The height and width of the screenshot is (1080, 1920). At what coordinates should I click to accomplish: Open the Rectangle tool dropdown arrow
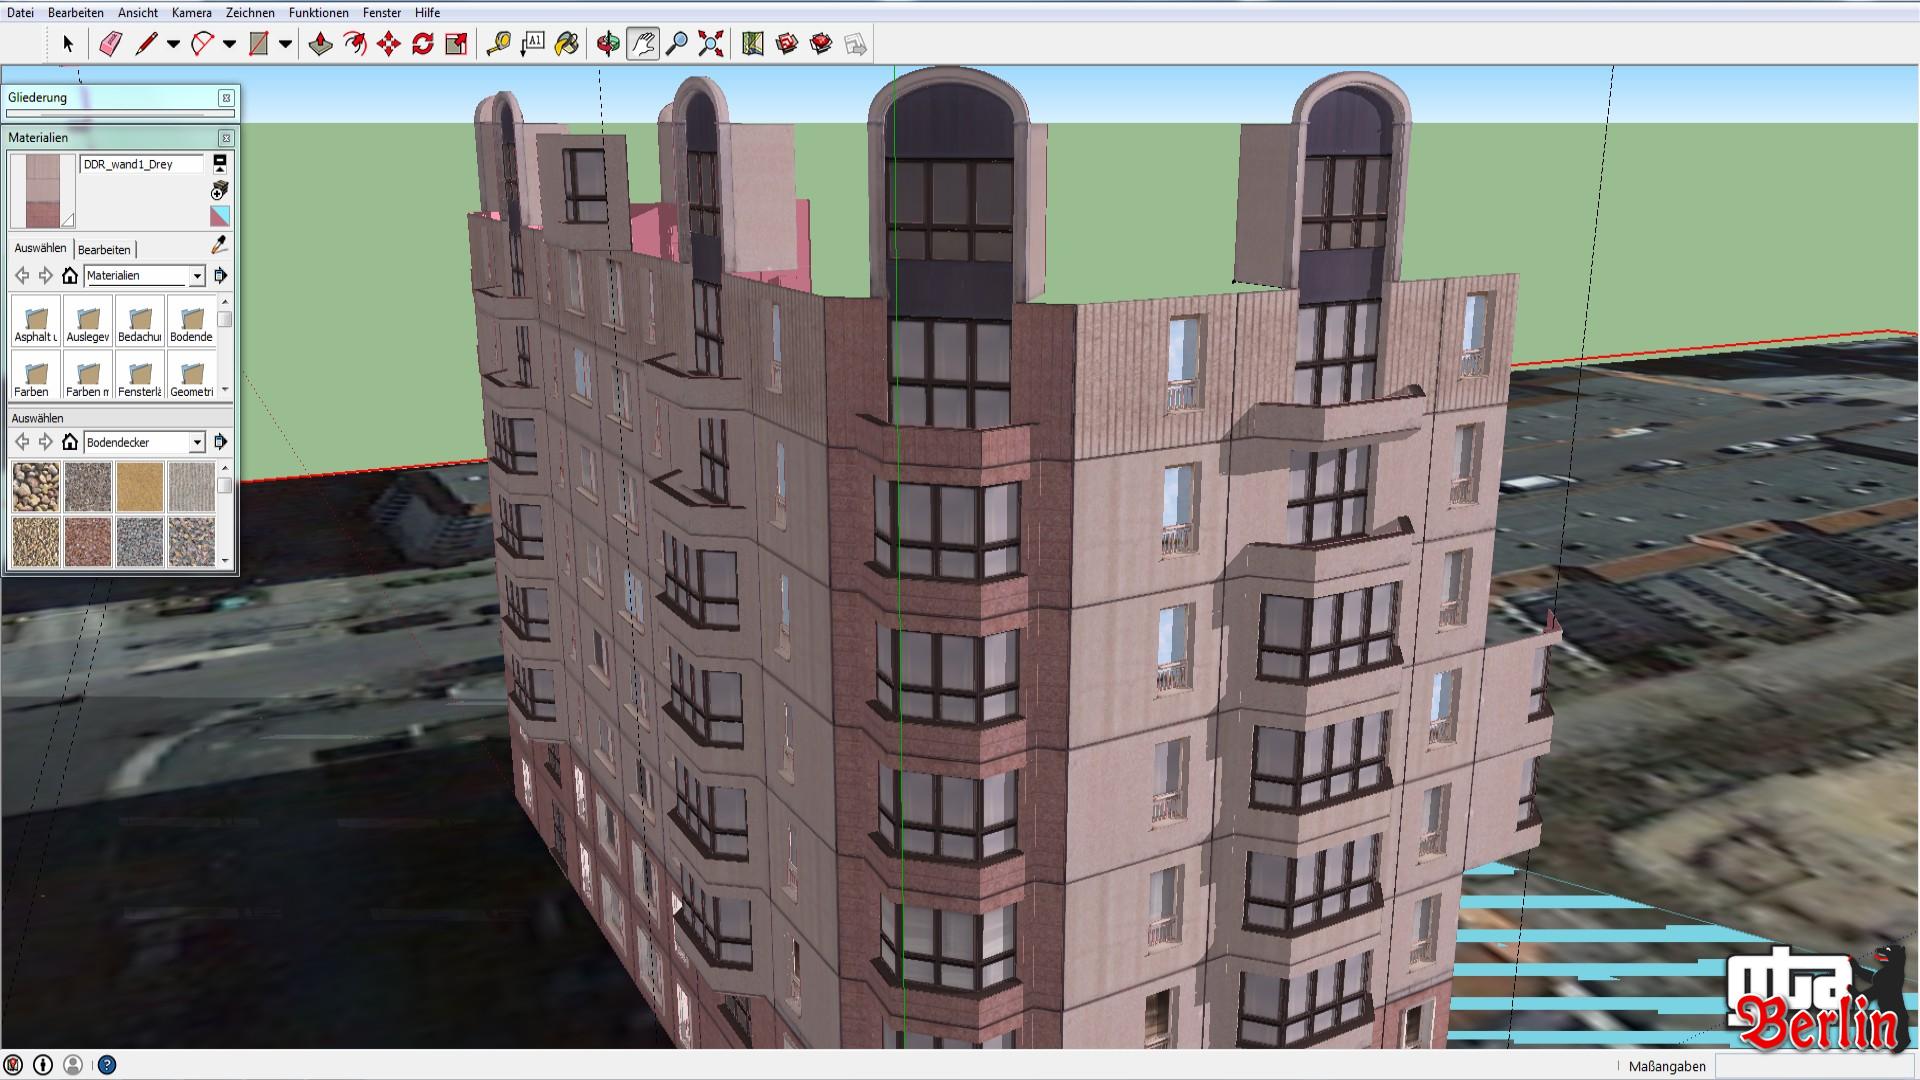285,44
